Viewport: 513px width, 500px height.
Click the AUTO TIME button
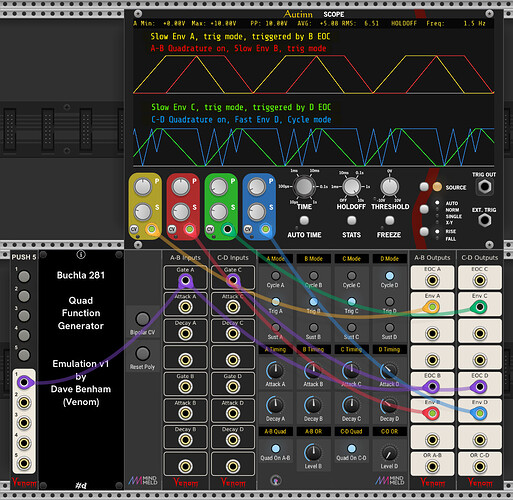coord(304,220)
